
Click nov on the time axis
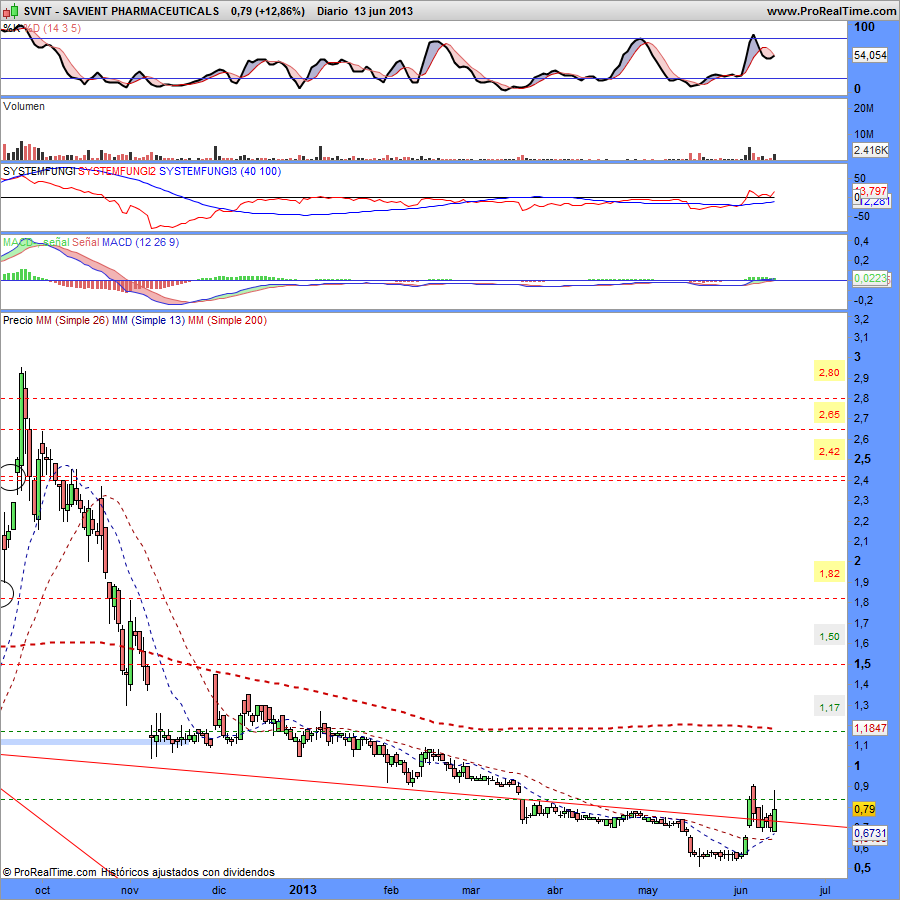(x=130, y=890)
